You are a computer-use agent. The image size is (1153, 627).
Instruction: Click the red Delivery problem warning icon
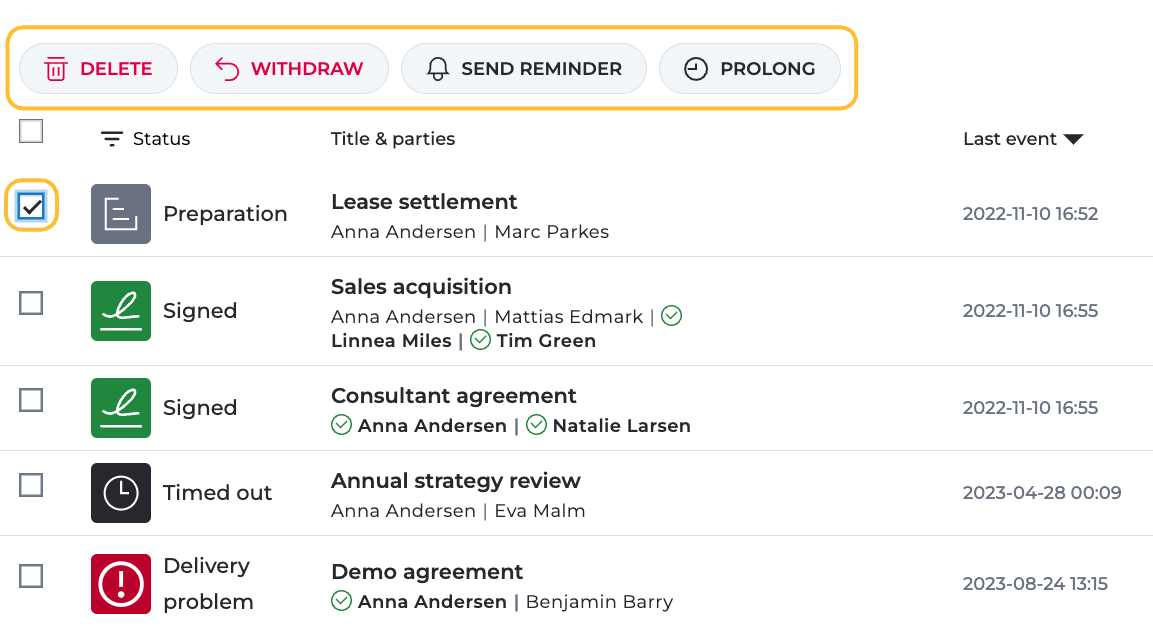121,584
